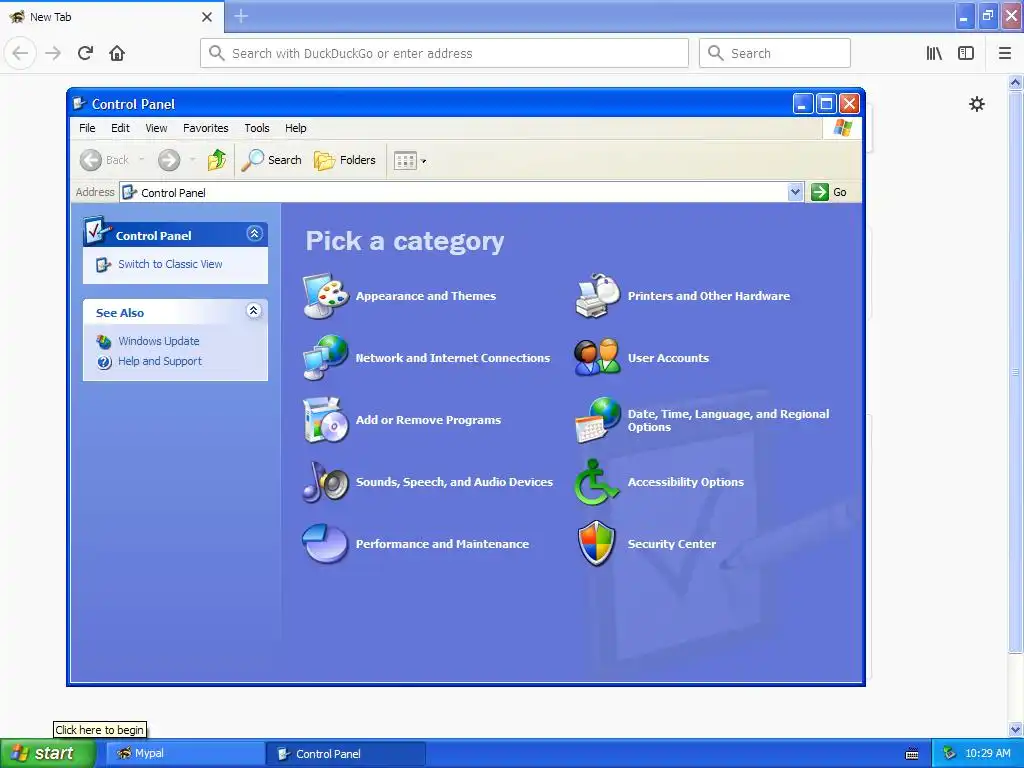This screenshot has width=1024, height=768.
Task: Click the Windows Start button
Action: click(x=46, y=753)
